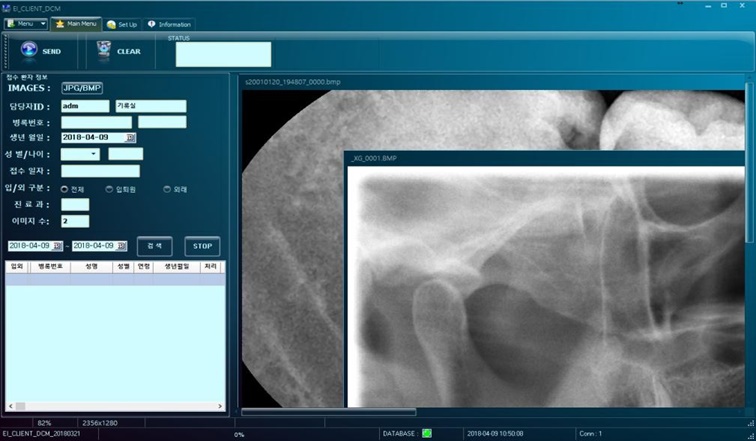Click the CLEAR trash bin icon
The width and height of the screenshot is (756, 441).
104,50
